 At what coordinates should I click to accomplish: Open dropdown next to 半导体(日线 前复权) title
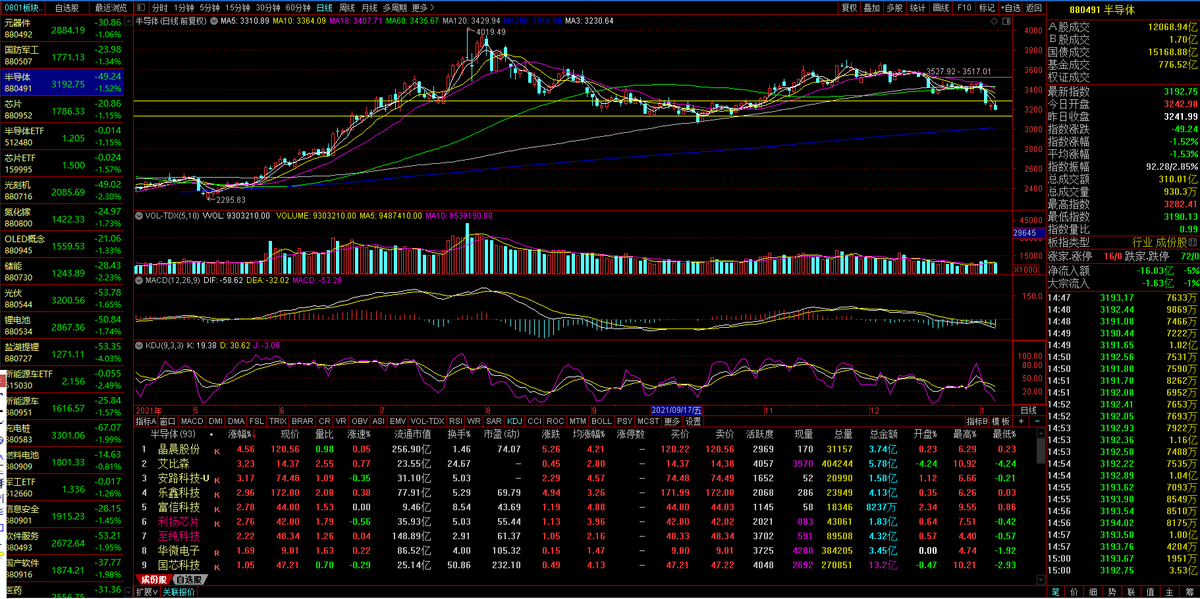(213, 20)
